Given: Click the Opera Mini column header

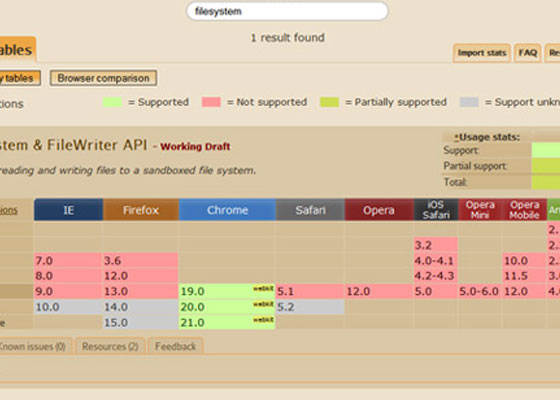Looking at the screenshot, I should pyautogui.click(x=480, y=210).
